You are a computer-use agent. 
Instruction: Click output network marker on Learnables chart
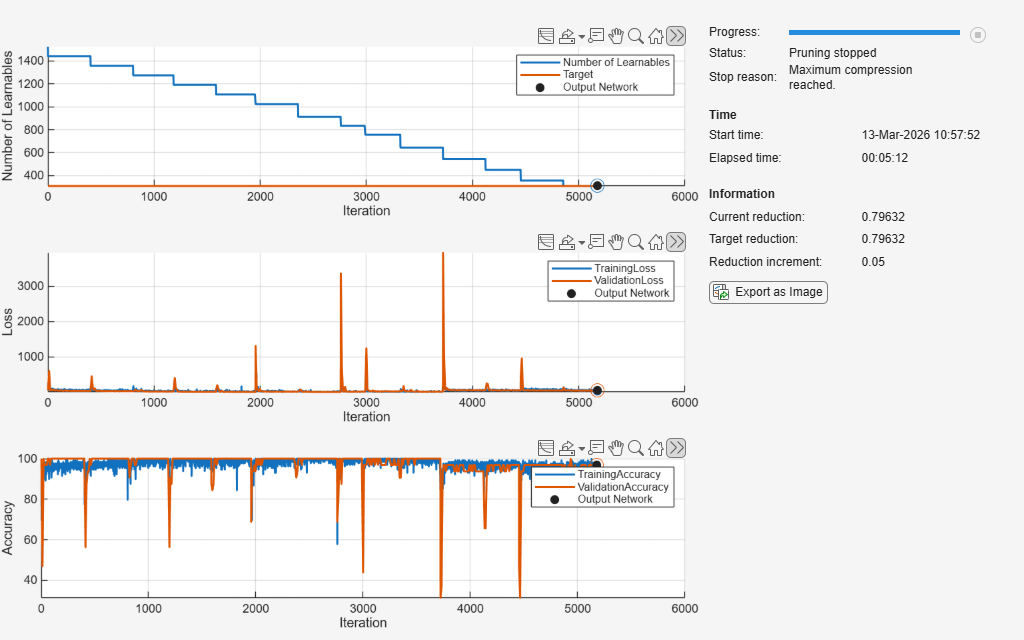pos(597,185)
